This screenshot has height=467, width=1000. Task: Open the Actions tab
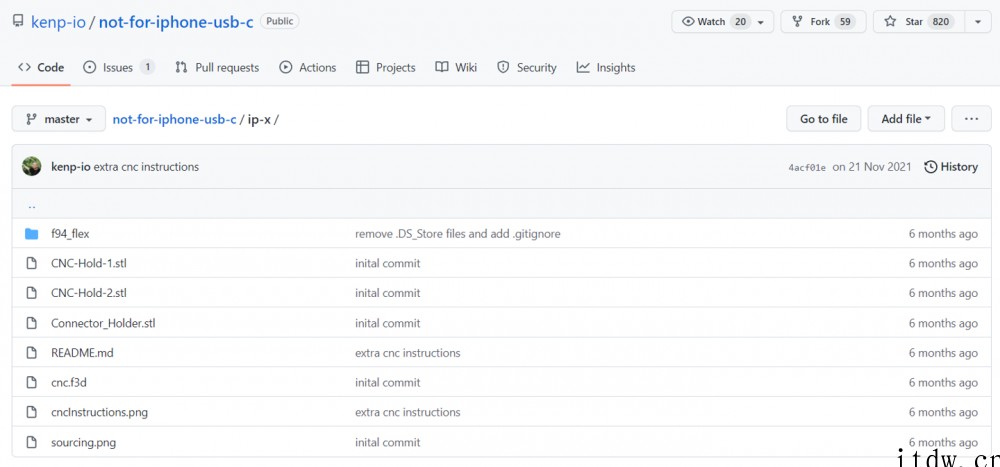point(307,68)
